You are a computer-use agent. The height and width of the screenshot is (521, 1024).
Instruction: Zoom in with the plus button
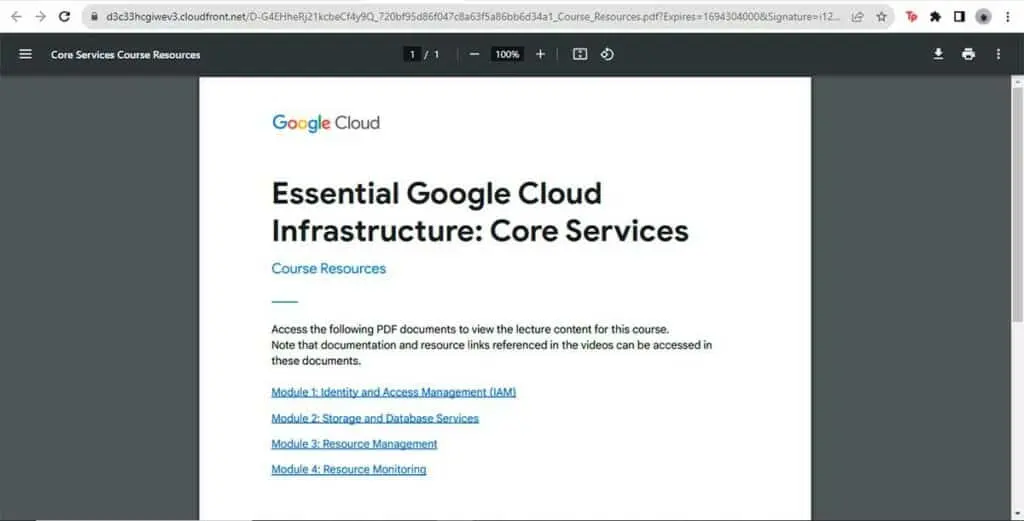(x=540, y=54)
